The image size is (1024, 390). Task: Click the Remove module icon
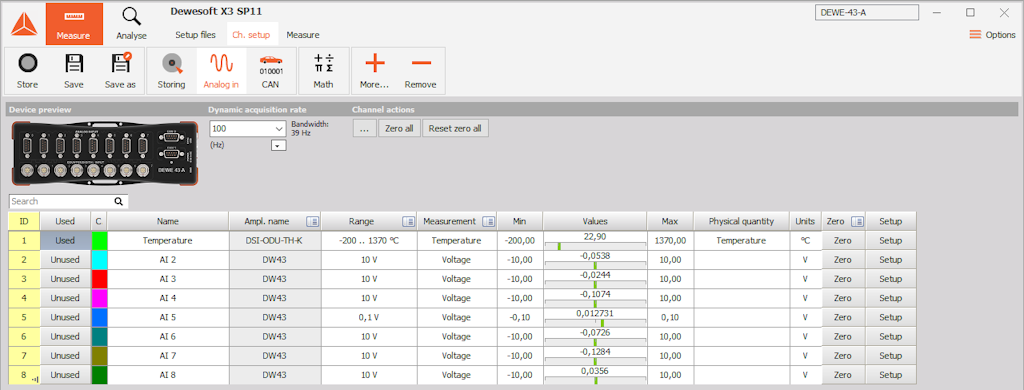point(421,71)
